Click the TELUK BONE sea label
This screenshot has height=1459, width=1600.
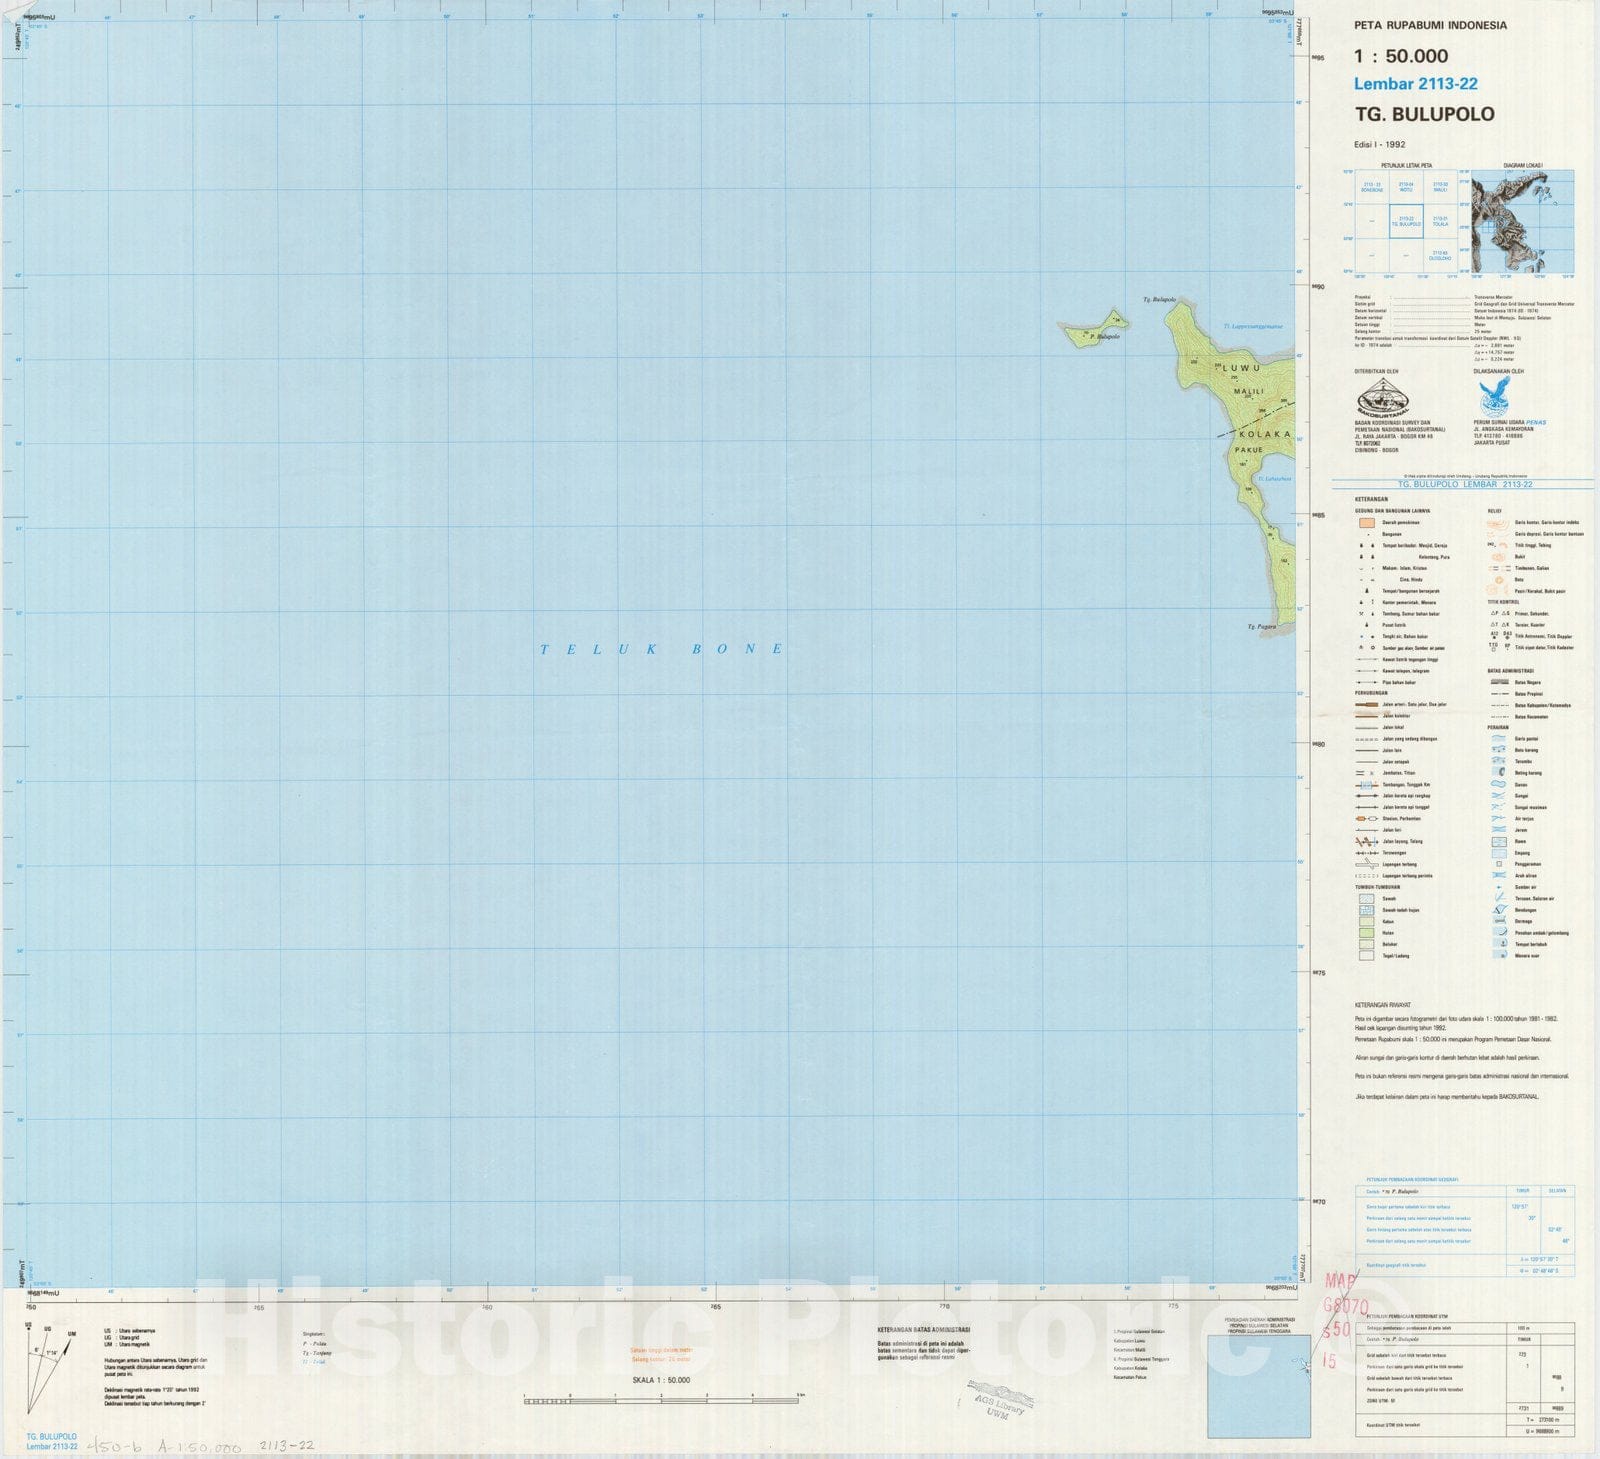coord(662,649)
